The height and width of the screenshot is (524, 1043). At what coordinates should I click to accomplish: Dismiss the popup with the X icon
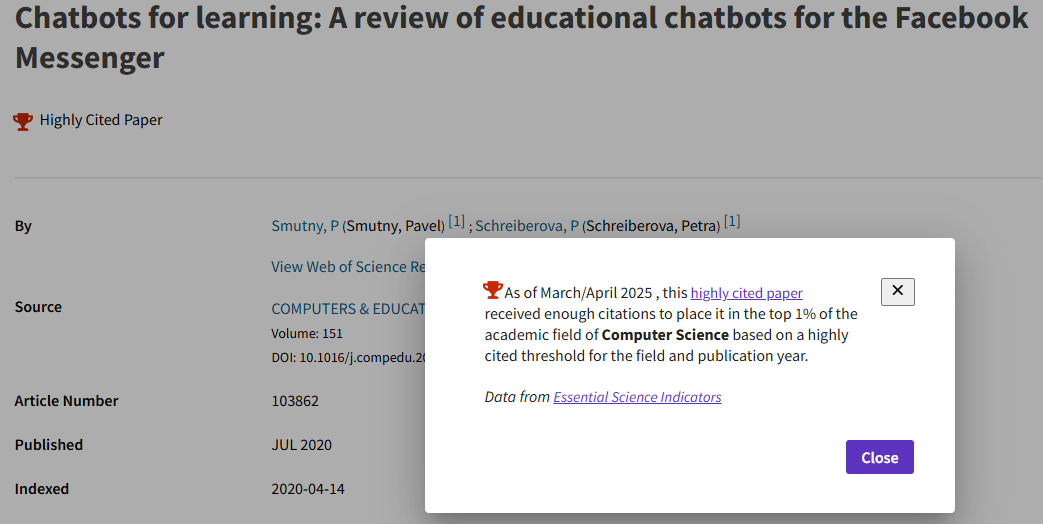point(897,292)
